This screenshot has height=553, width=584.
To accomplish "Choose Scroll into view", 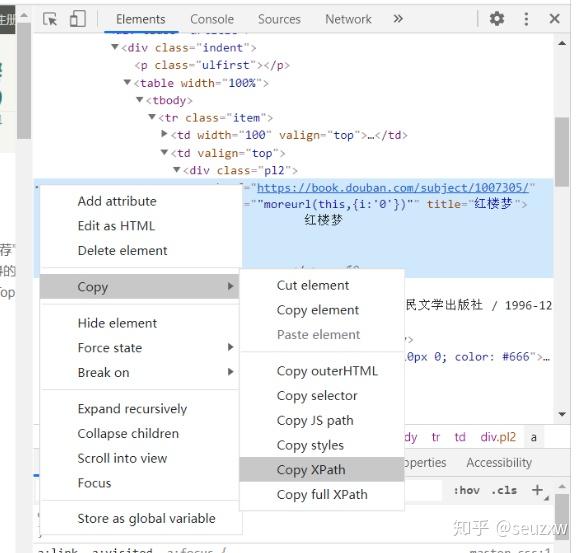I will click(x=122, y=458).
